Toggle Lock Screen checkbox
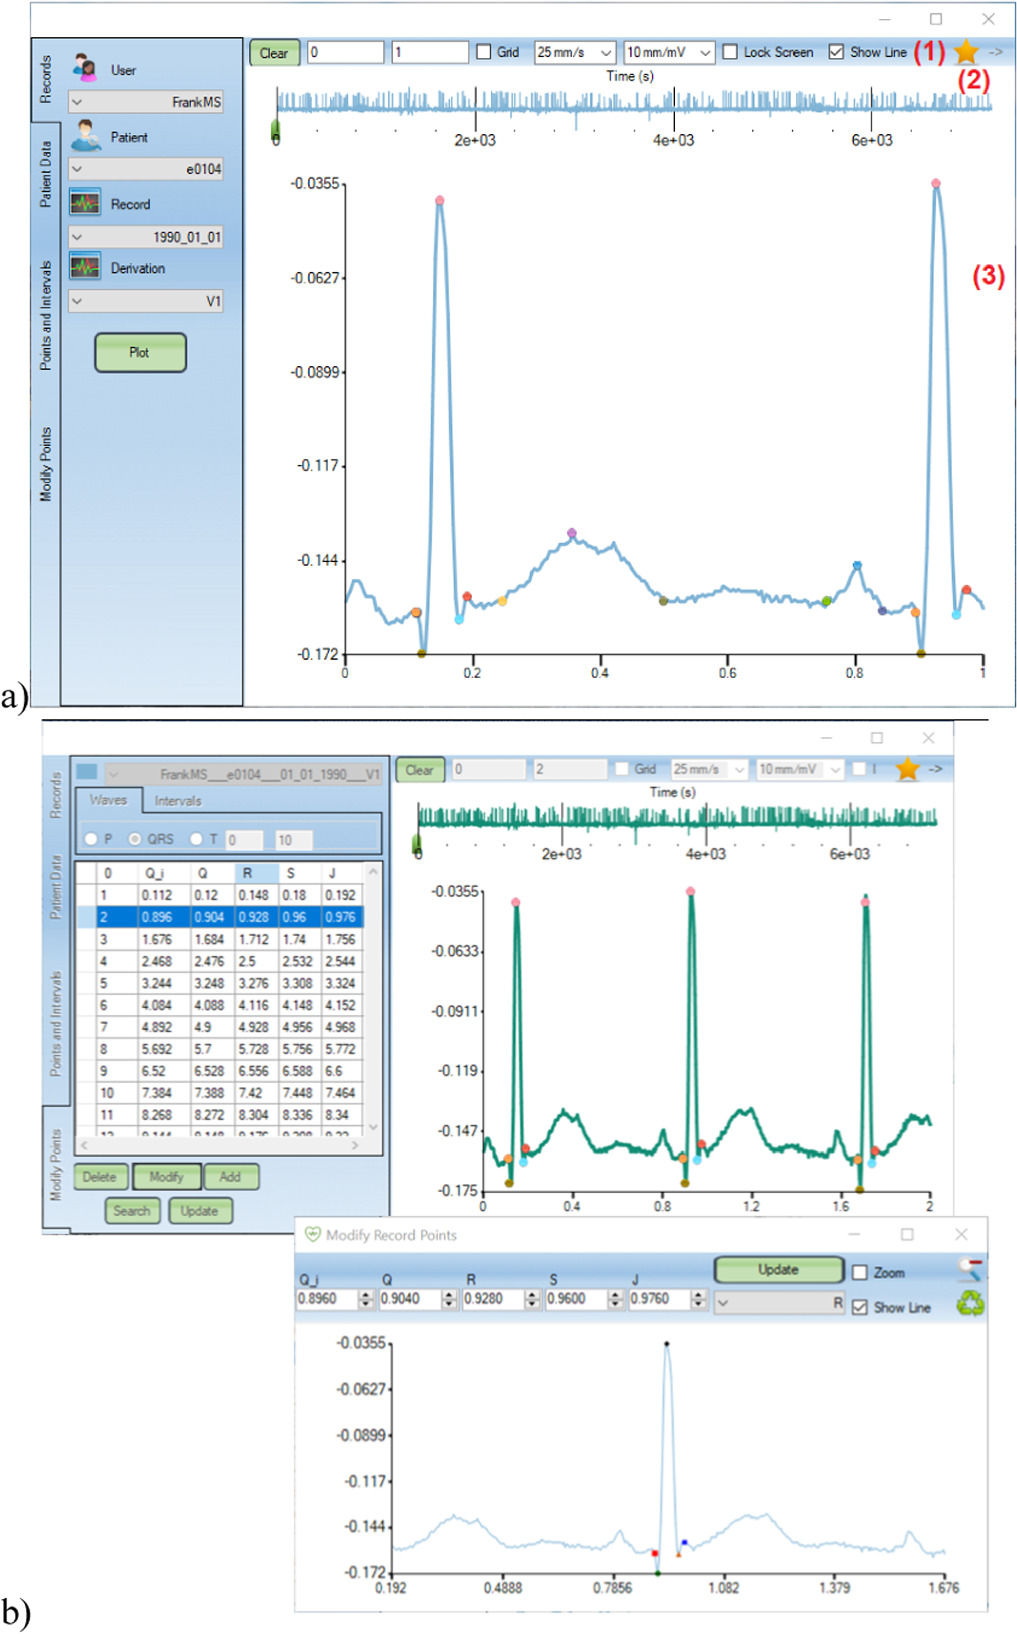1017x1634 pixels. (x=730, y=52)
